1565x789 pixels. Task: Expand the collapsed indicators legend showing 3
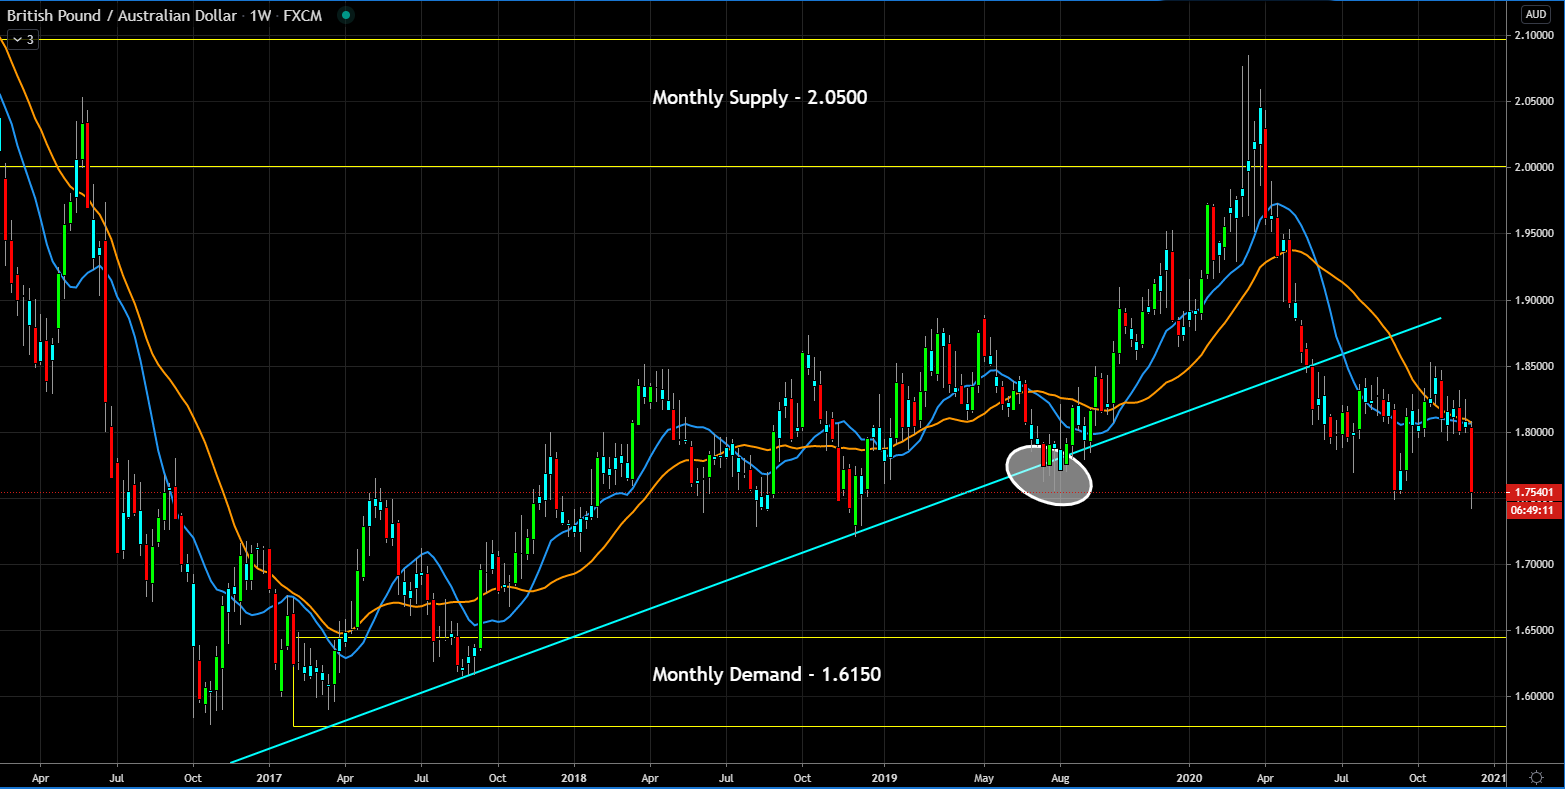click(x=22, y=40)
